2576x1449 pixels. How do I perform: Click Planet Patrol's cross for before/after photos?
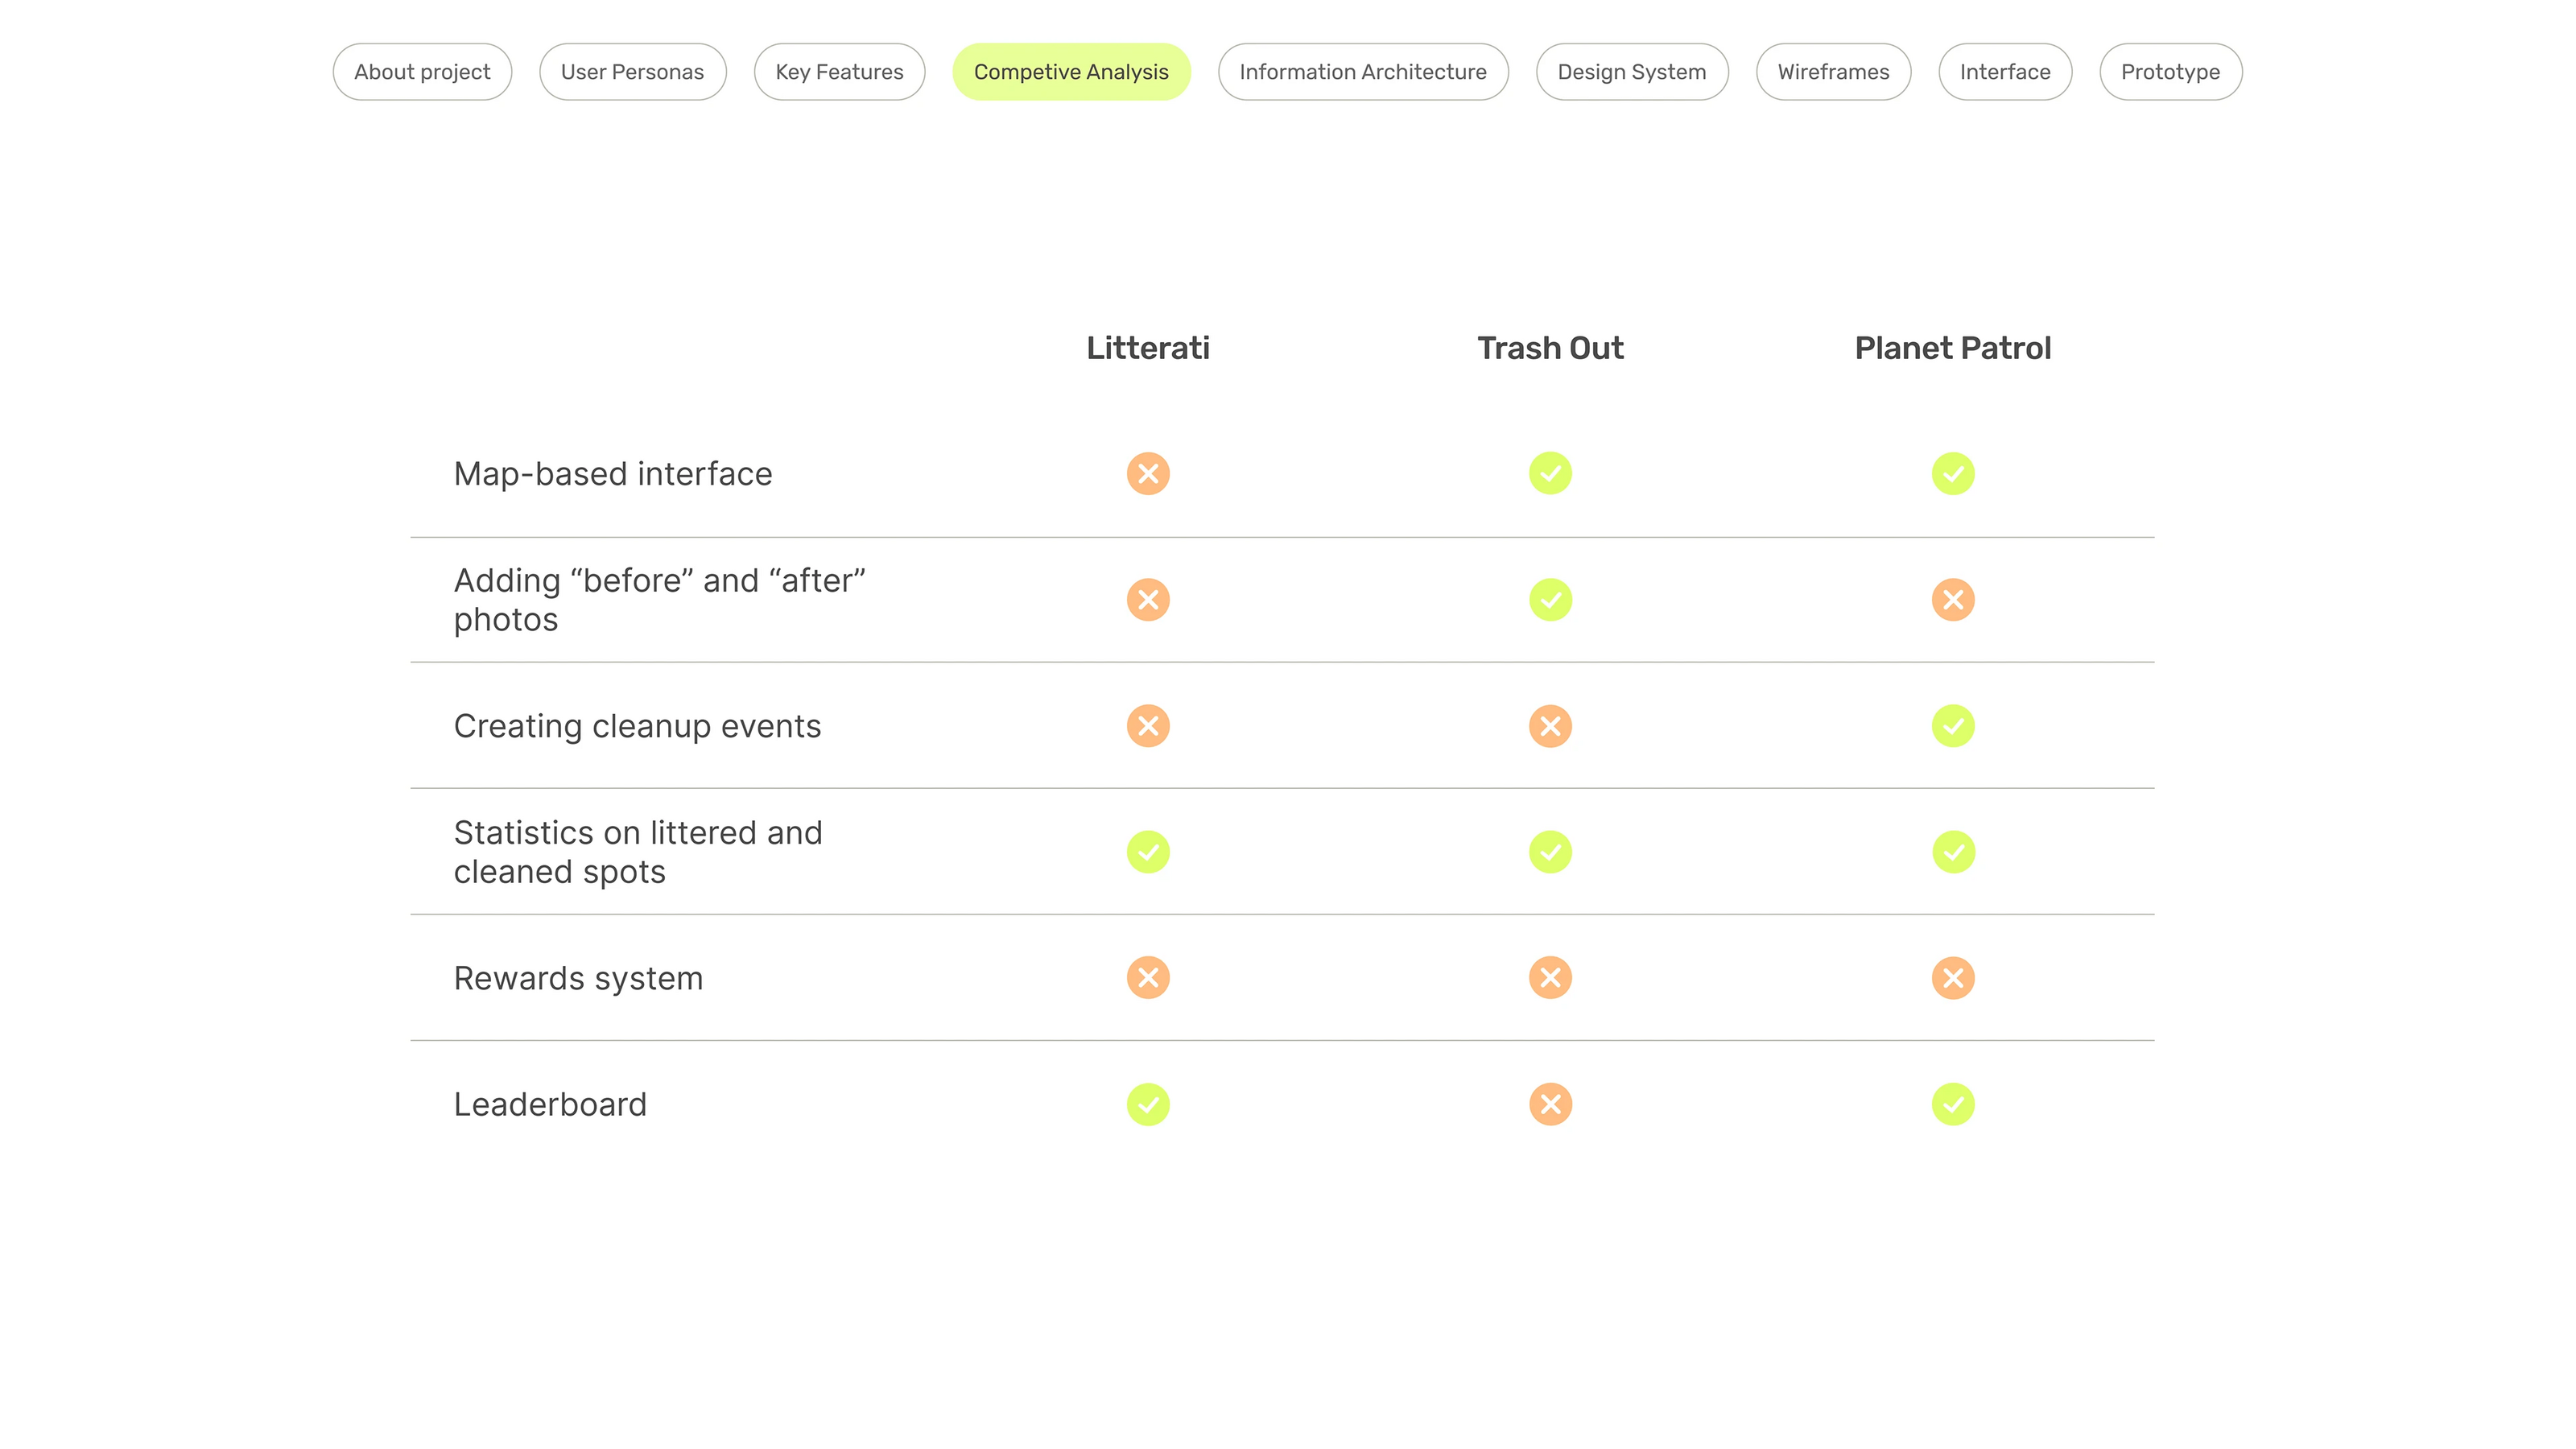1952,600
